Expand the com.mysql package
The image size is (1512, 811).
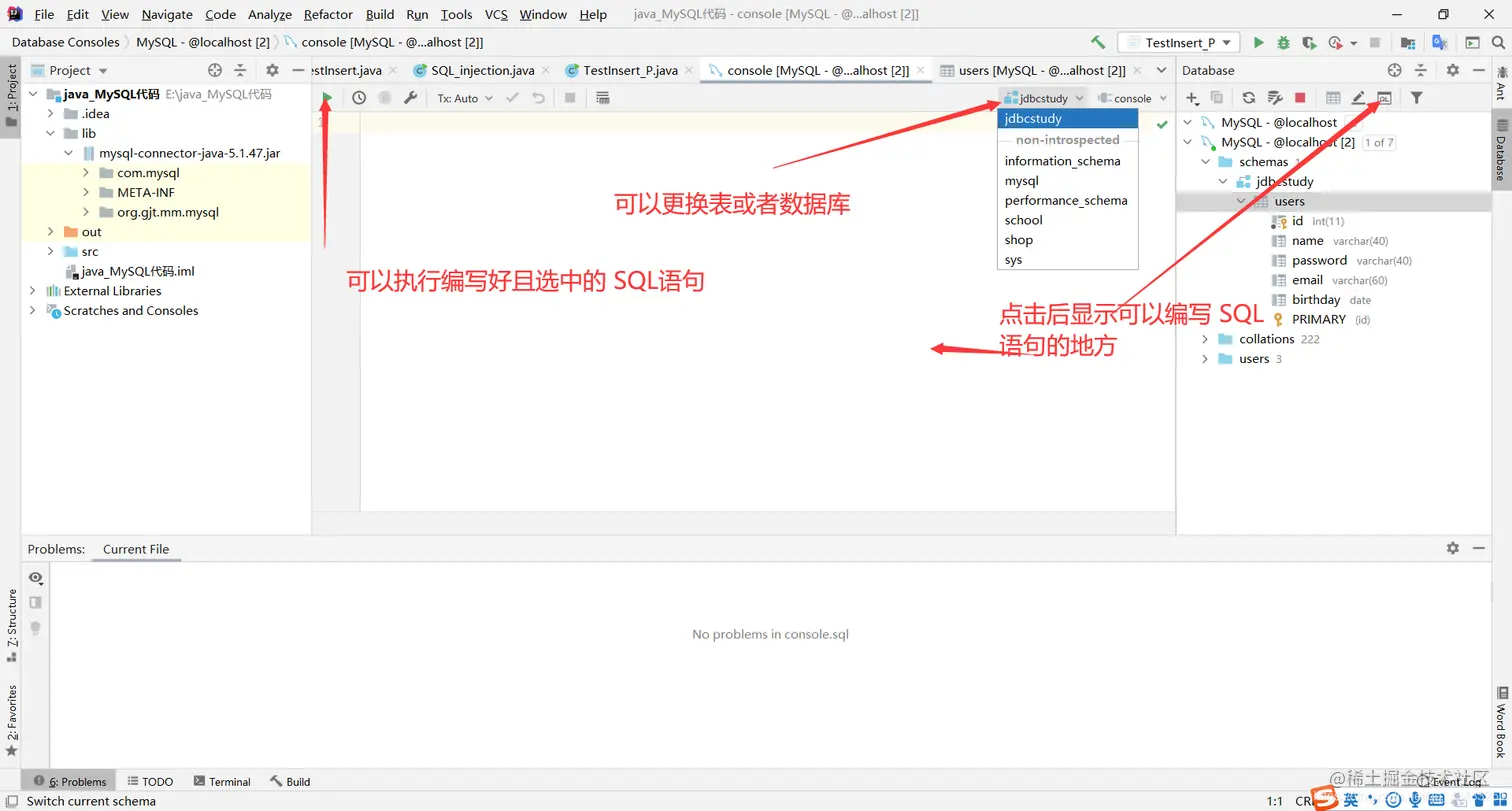pos(86,173)
